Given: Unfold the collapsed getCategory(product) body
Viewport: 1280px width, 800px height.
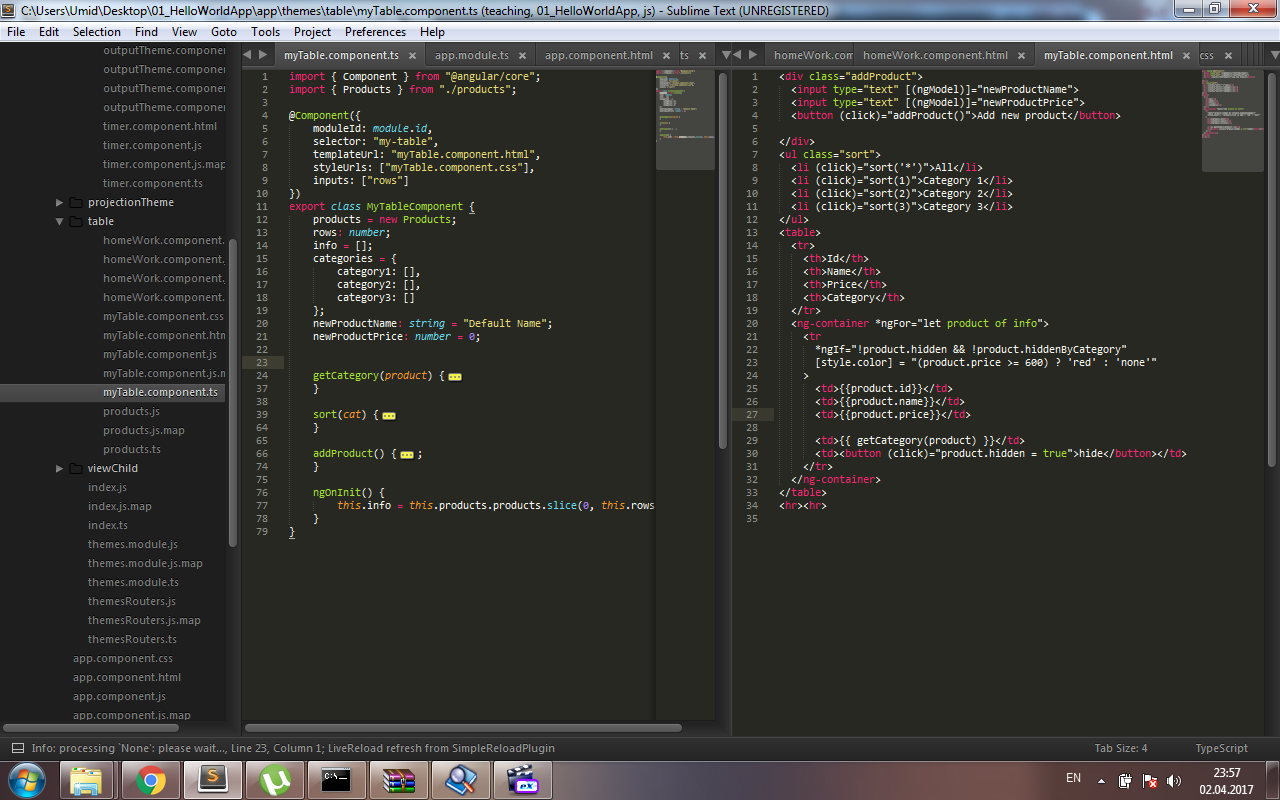Looking at the screenshot, I should [x=455, y=377].
